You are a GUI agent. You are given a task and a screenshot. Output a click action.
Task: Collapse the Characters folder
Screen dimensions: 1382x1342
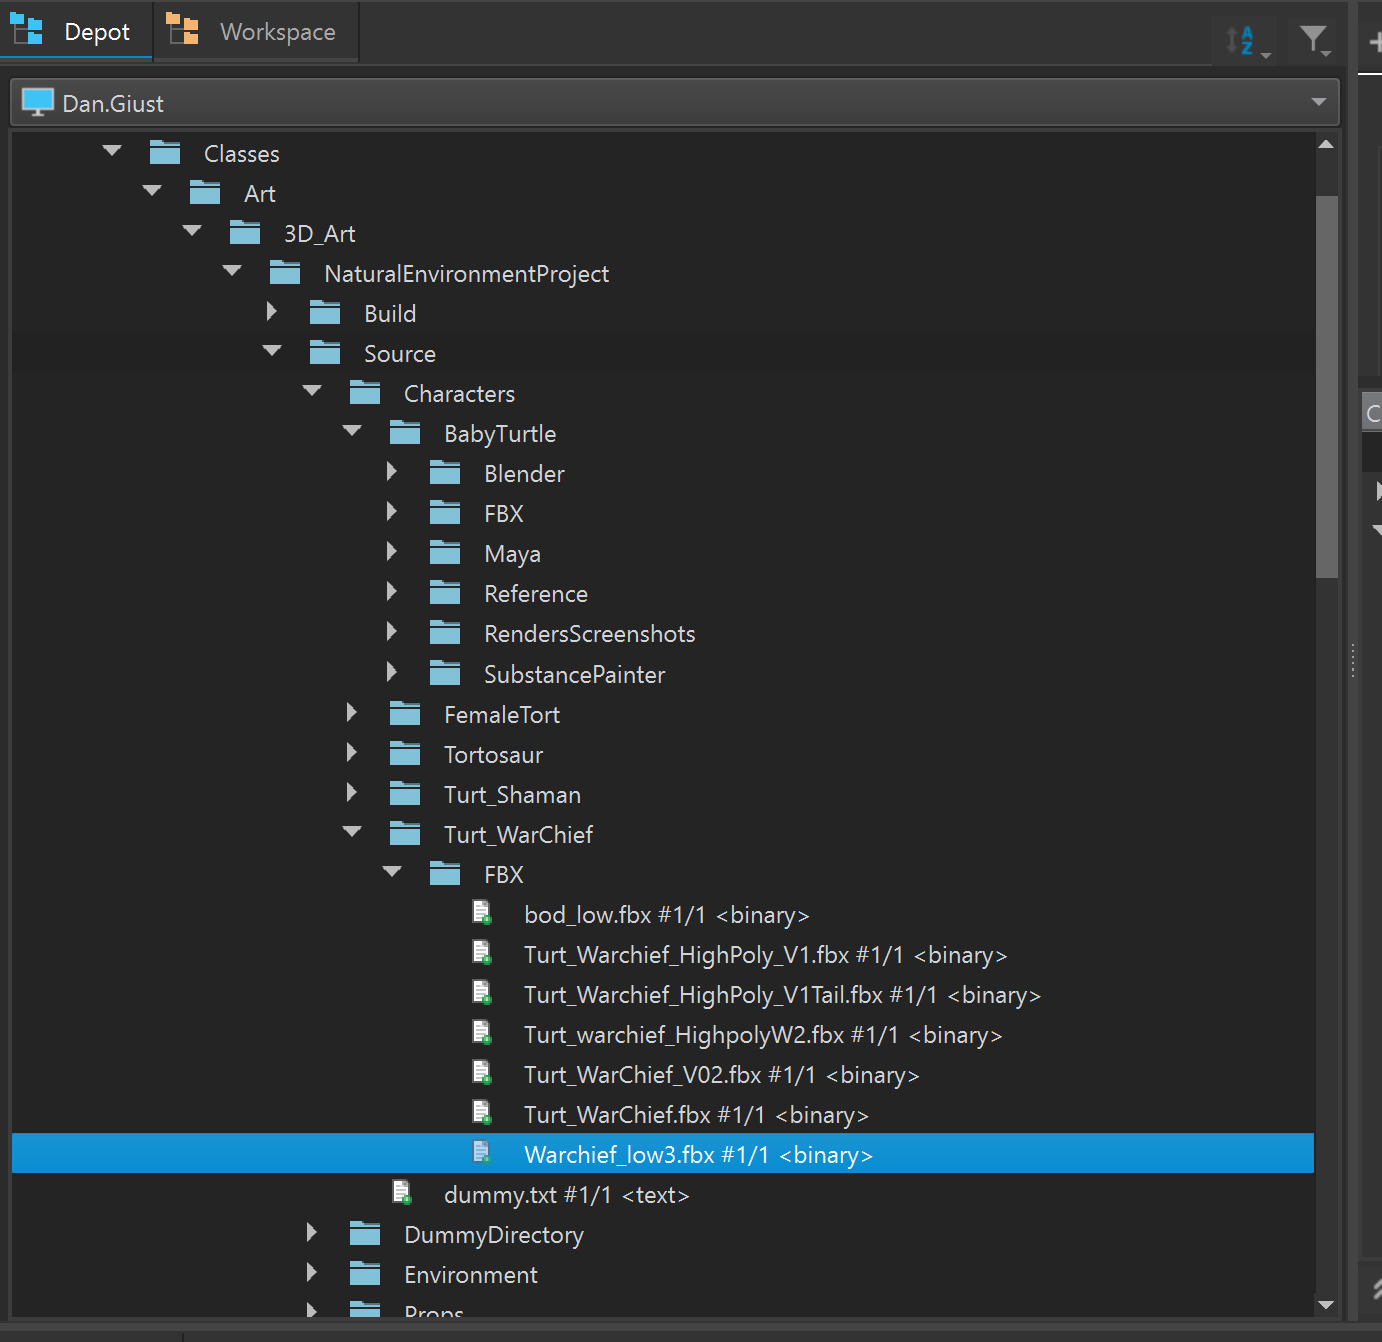pos(312,391)
